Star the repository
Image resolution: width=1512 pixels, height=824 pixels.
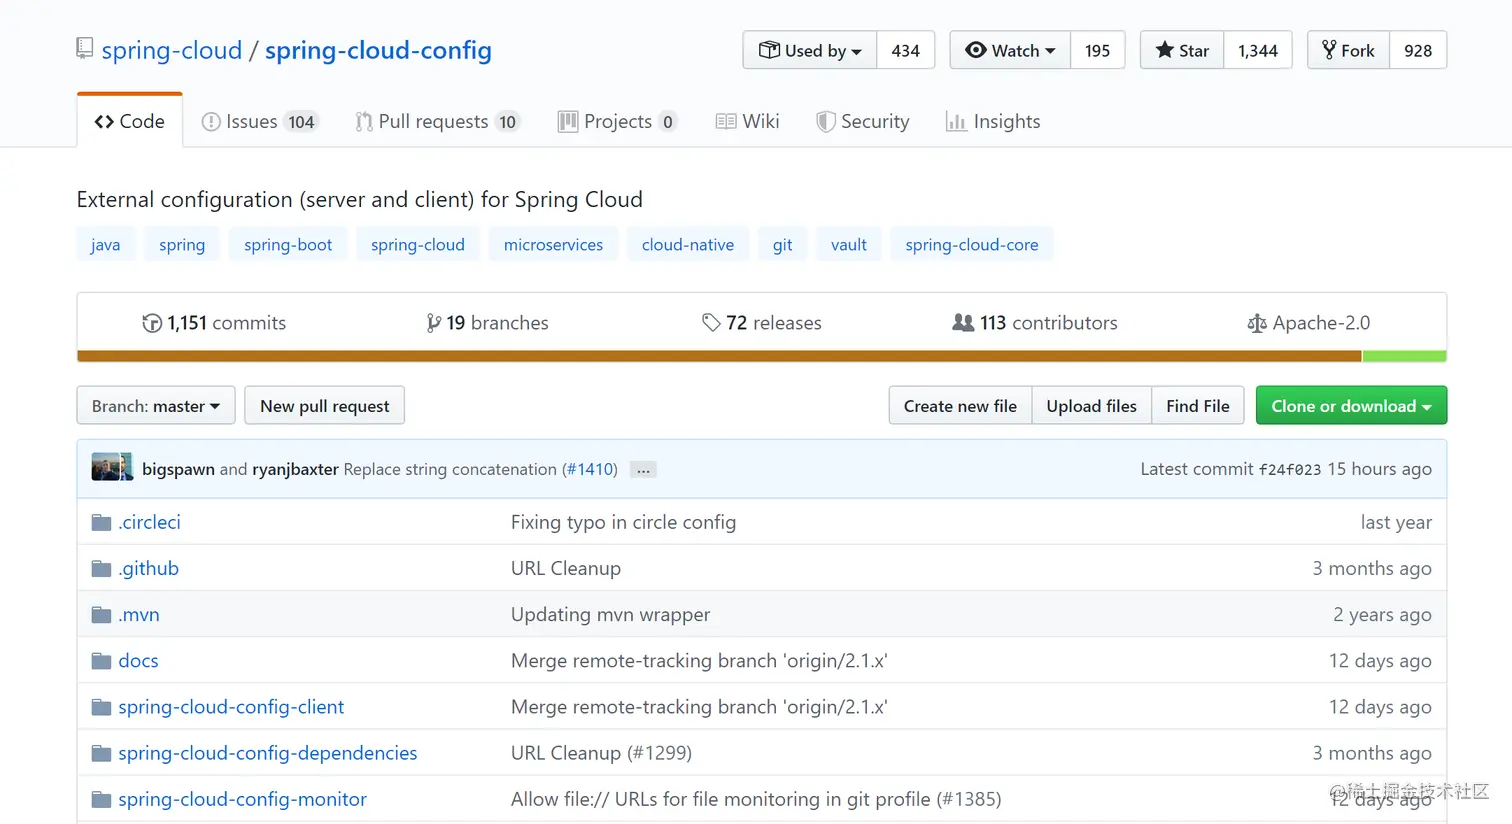click(x=1182, y=50)
